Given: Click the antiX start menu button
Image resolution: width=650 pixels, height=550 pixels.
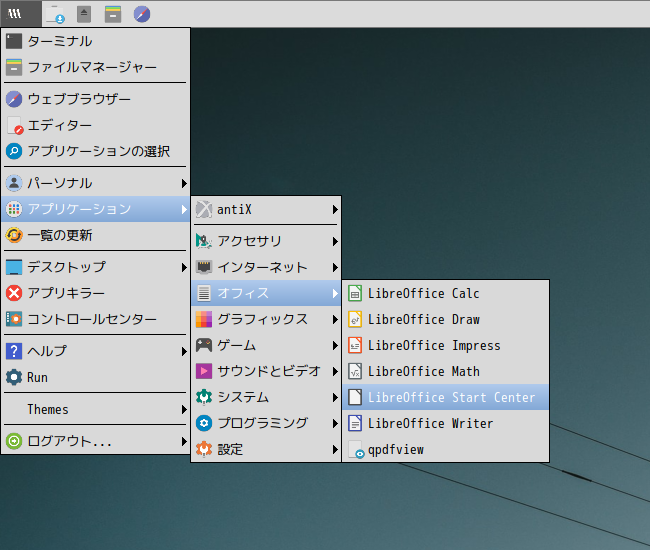Looking at the screenshot, I should point(21,14).
